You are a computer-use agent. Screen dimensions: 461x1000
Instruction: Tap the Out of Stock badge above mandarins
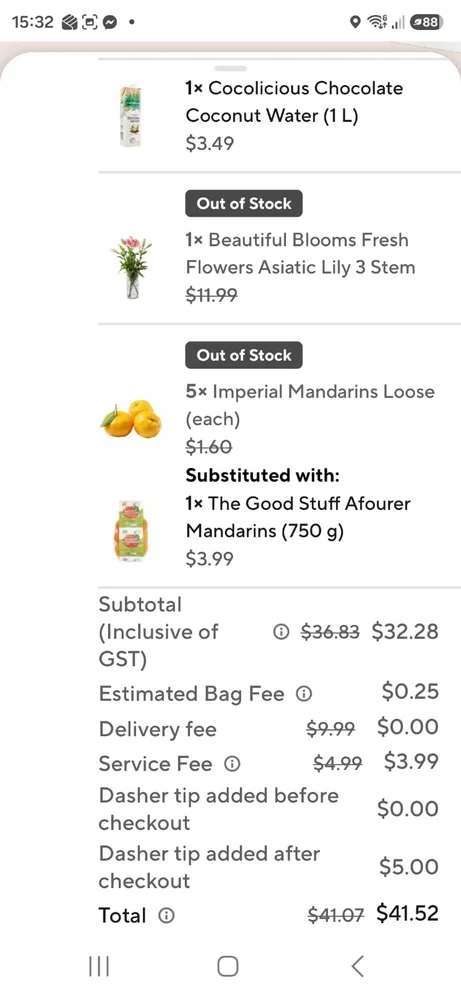244,355
